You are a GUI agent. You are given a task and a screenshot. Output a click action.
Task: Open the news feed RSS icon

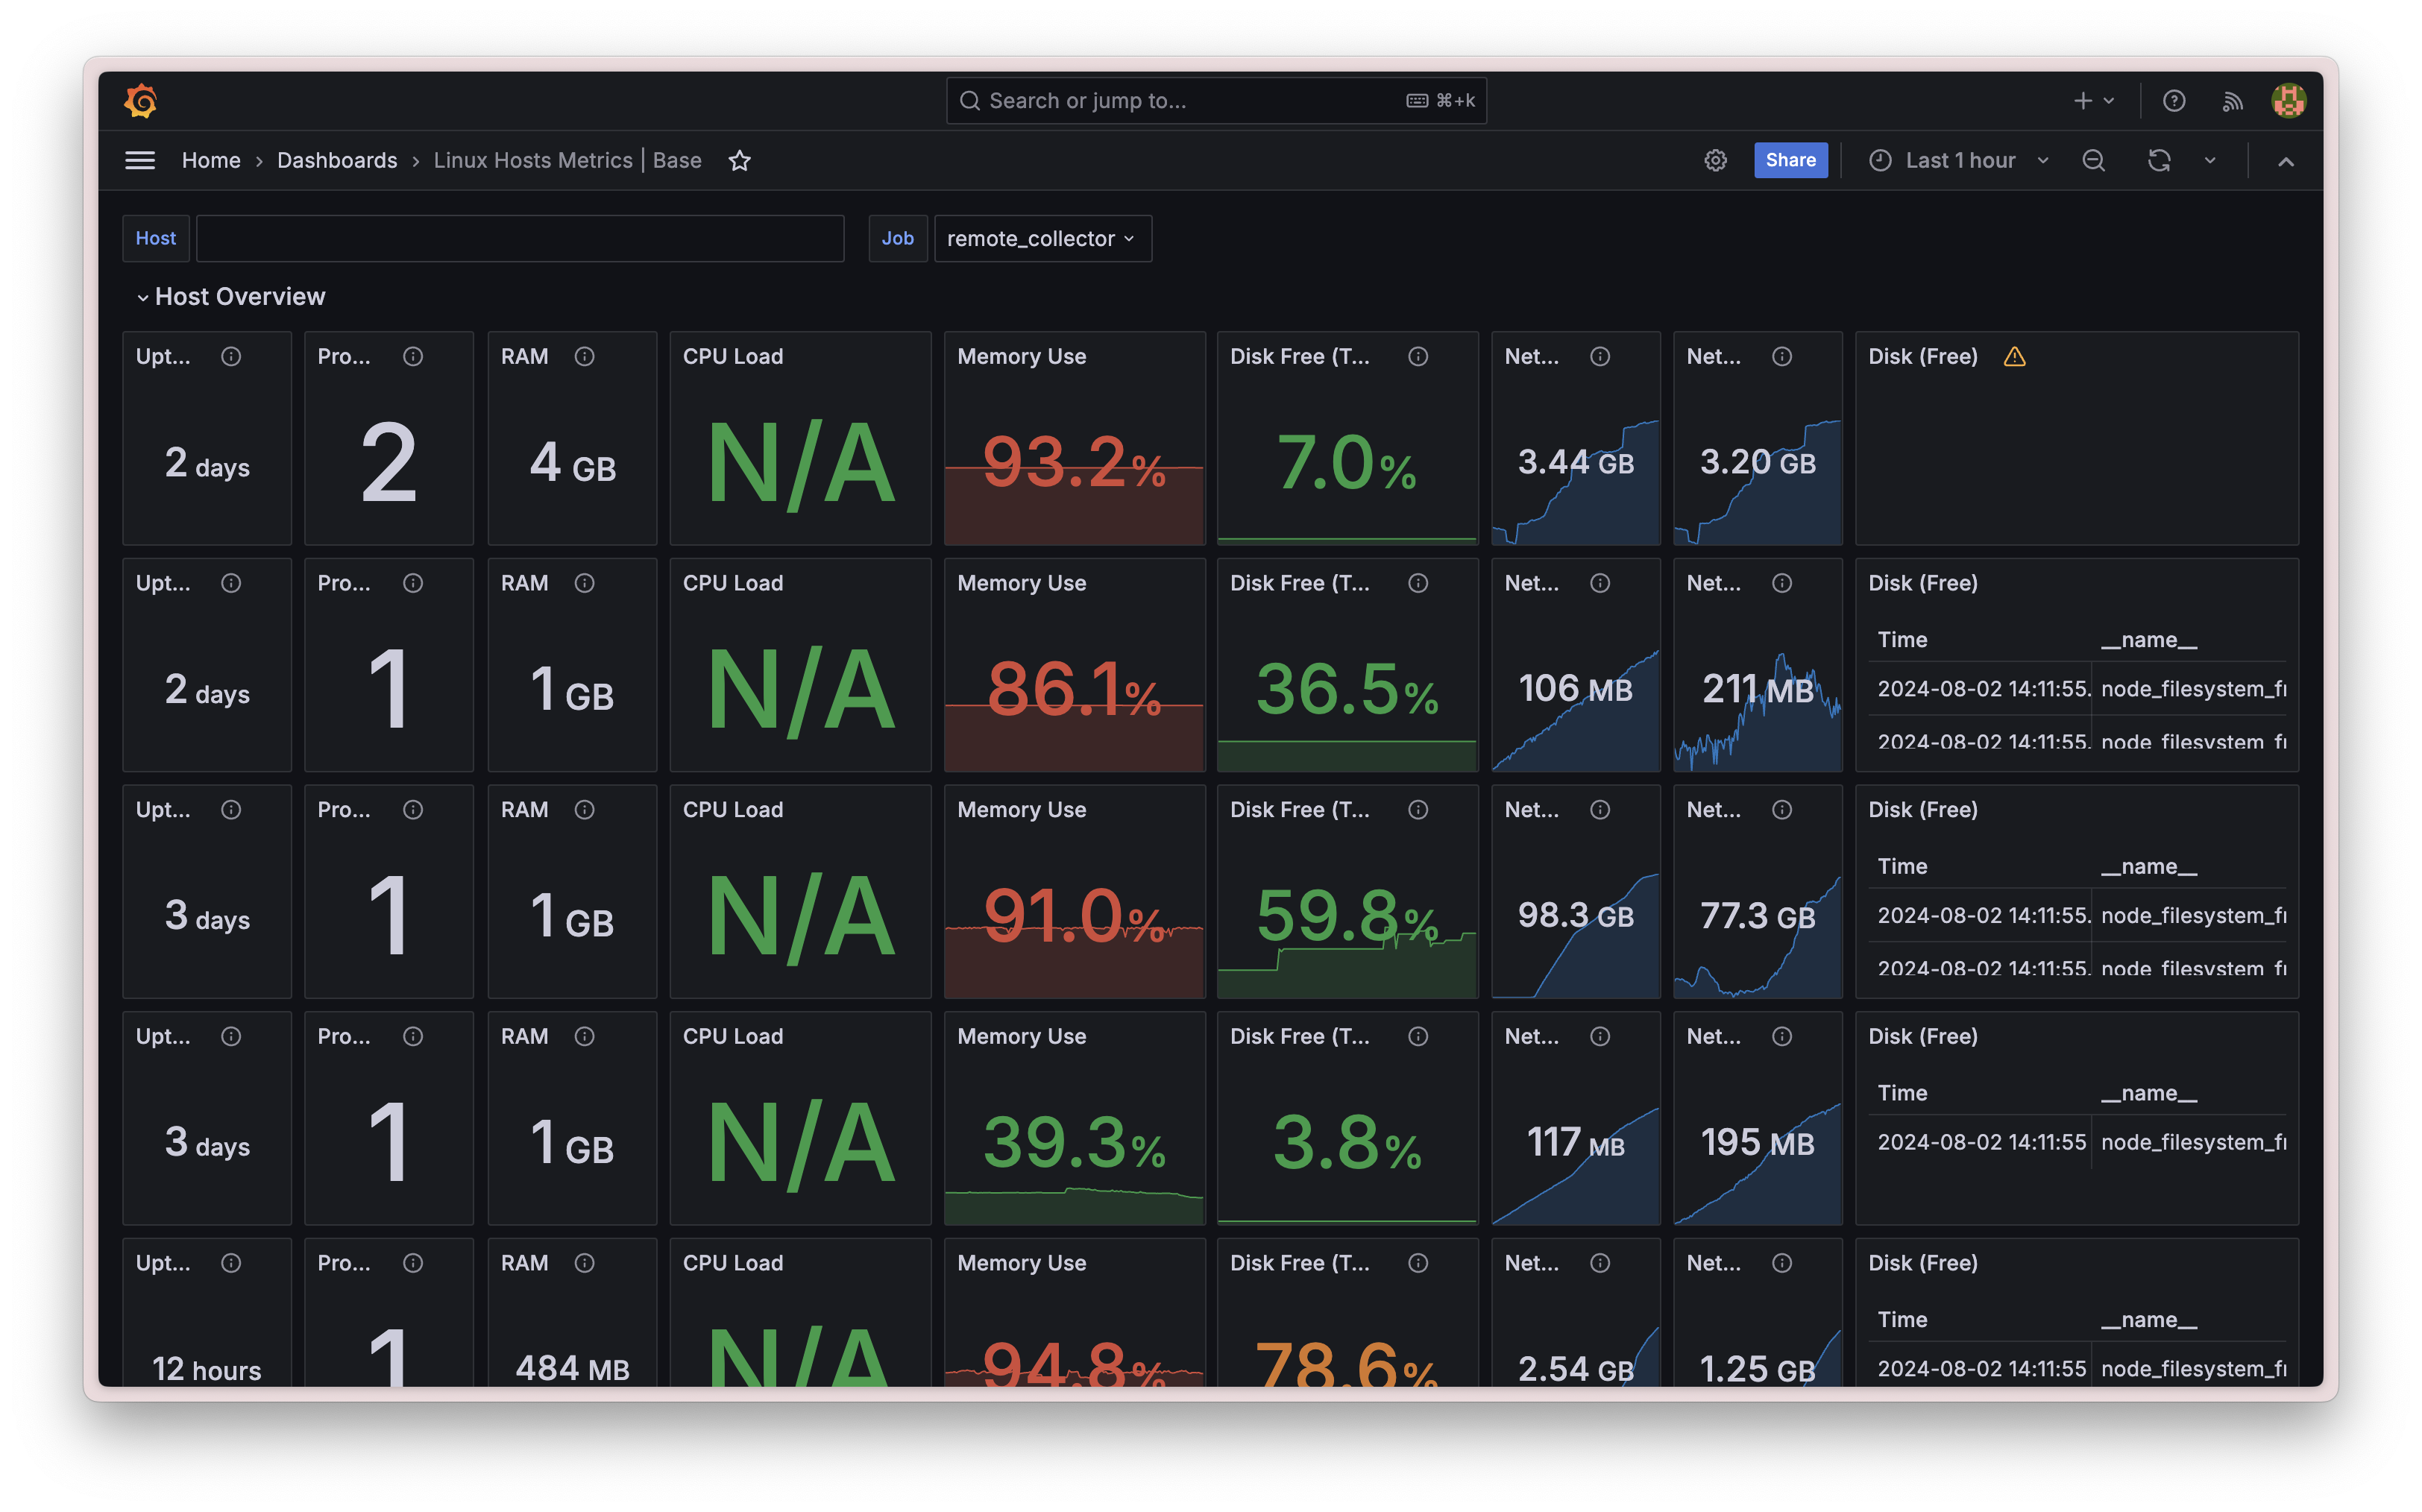pyautogui.click(x=2232, y=101)
